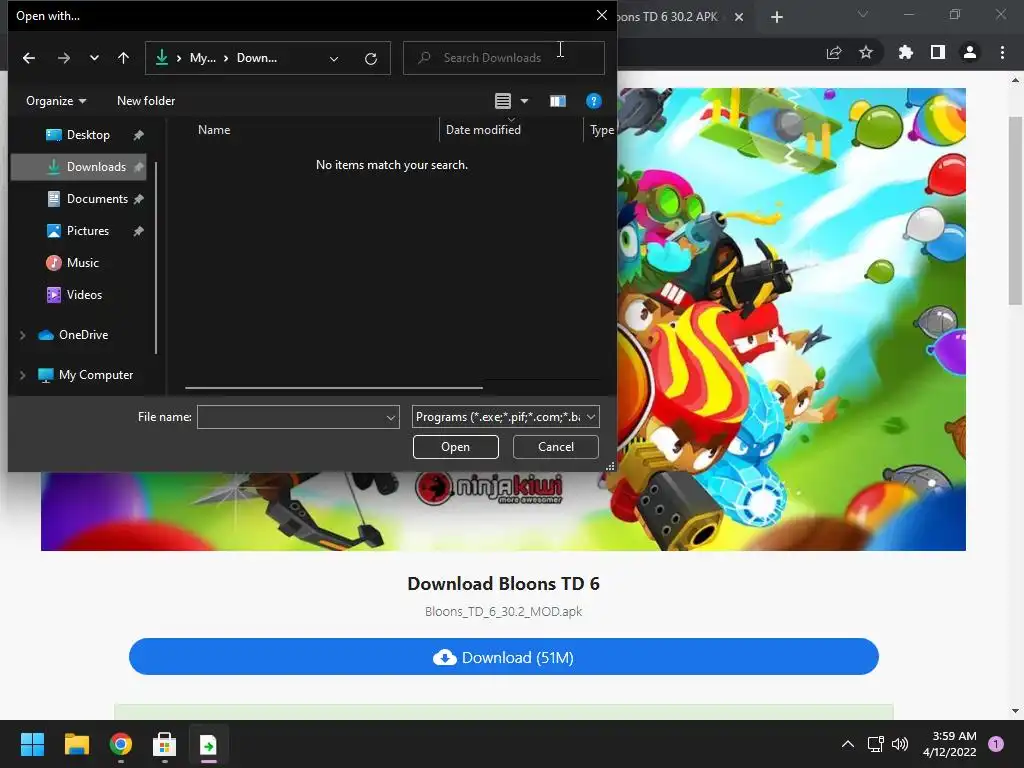The image size is (1024, 768).
Task: Click the Cancel button
Action: [556, 447]
